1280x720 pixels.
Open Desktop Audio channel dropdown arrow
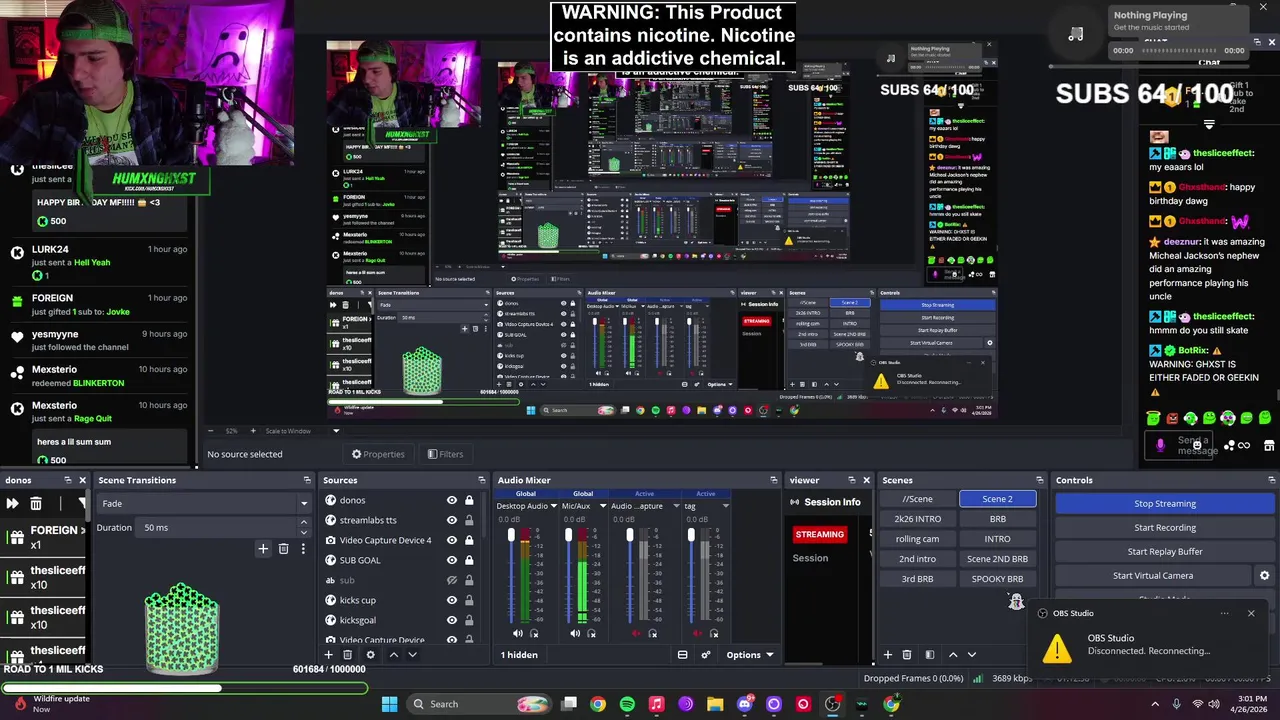click(554, 506)
